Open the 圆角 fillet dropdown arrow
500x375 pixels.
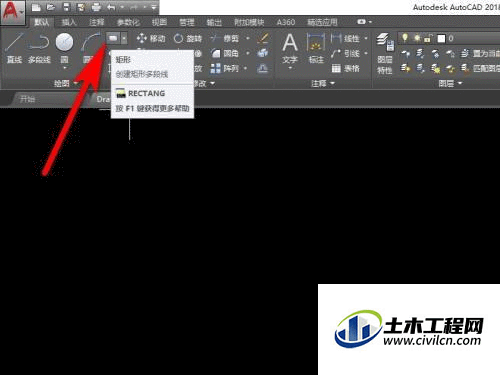point(248,53)
